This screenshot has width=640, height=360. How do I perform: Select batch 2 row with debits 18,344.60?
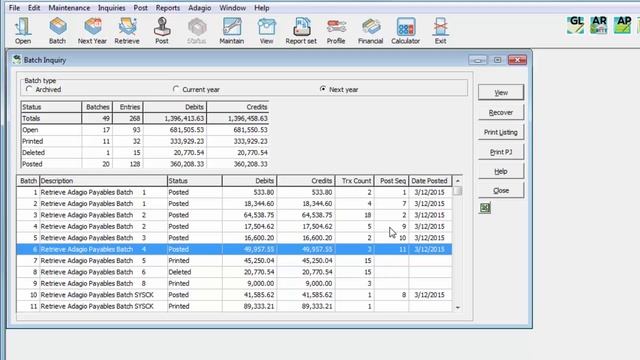tap(234, 204)
